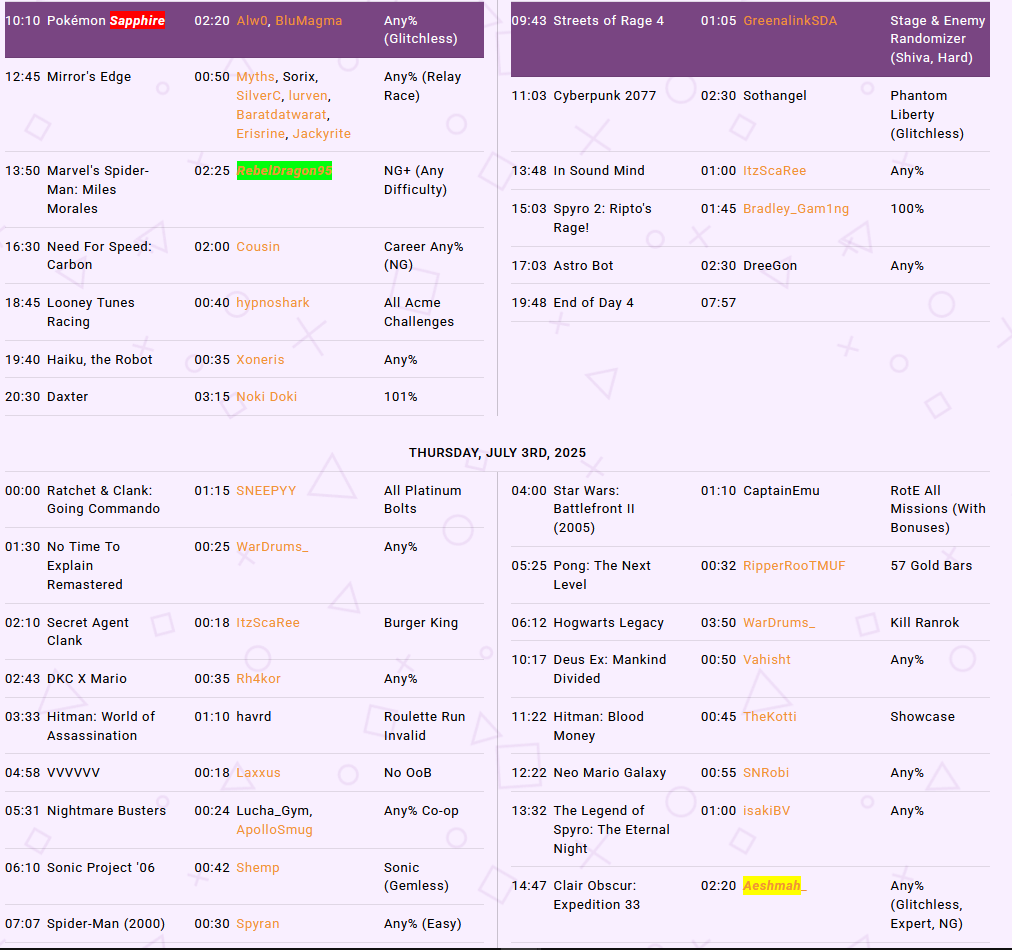The image size is (1012, 950).
Task: Click Spyro 2: Ripto's Rage! title
Action: tap(602, 218)
